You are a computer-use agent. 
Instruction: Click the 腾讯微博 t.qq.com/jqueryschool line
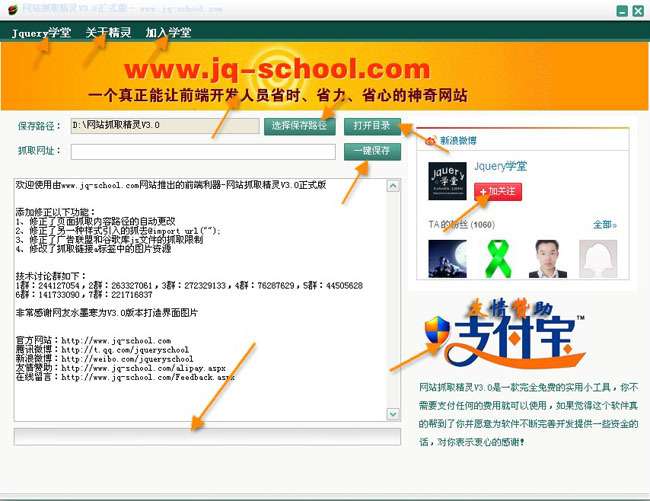pyautogui.click(x=102, y=350)
